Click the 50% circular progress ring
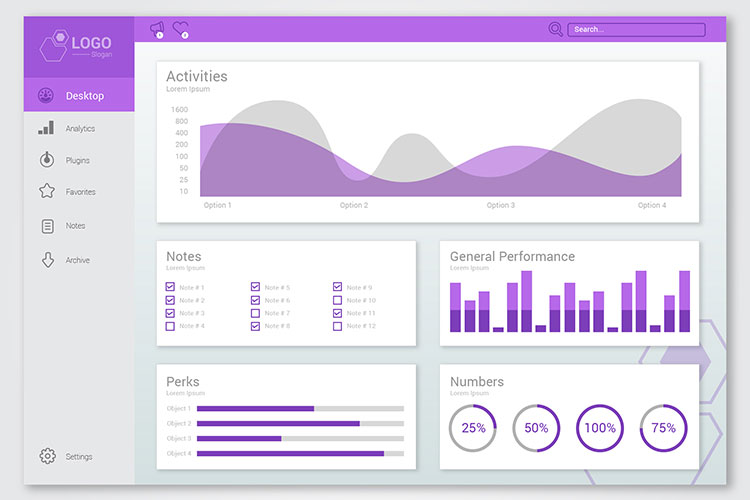 point(536,428)
